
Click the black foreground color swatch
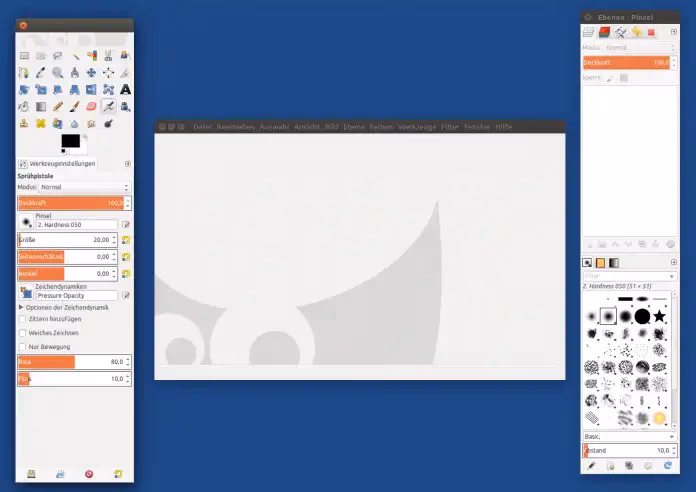[70, 141]
